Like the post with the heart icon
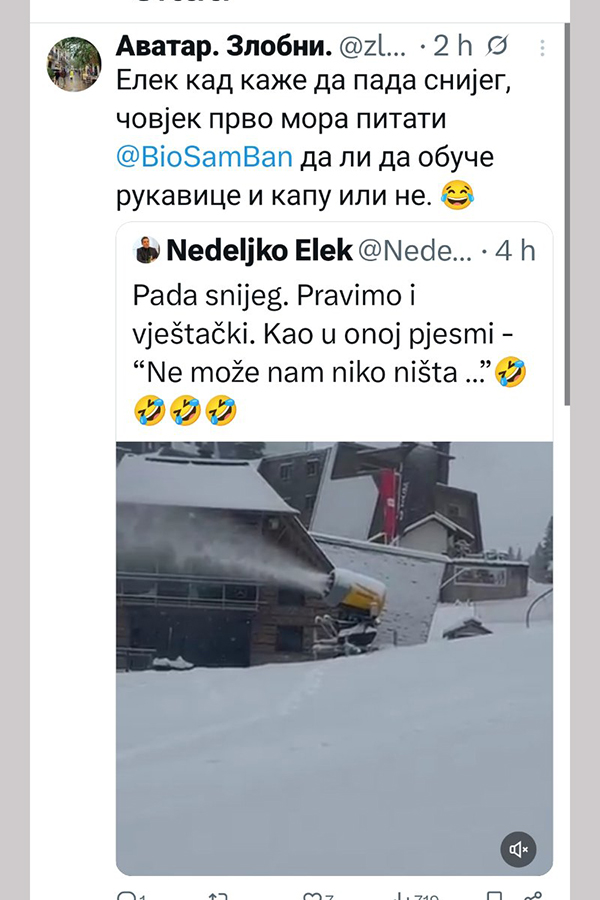This screenshot has height=900, width=600. pos(311,895)
